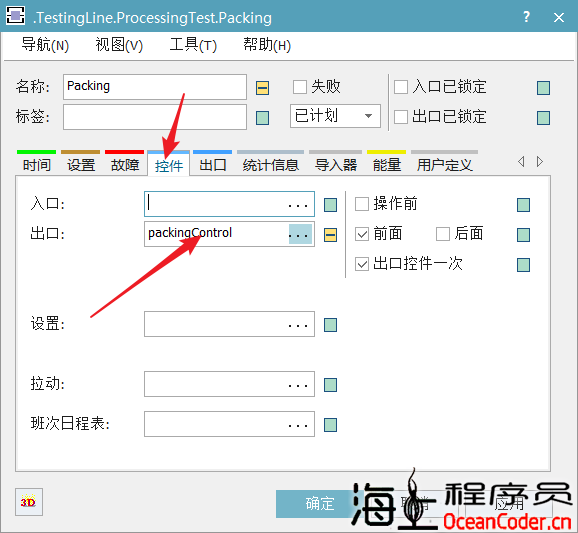Check the 后面 checkbox
This screenshot has height=533, width=578.
pos(443,234)
